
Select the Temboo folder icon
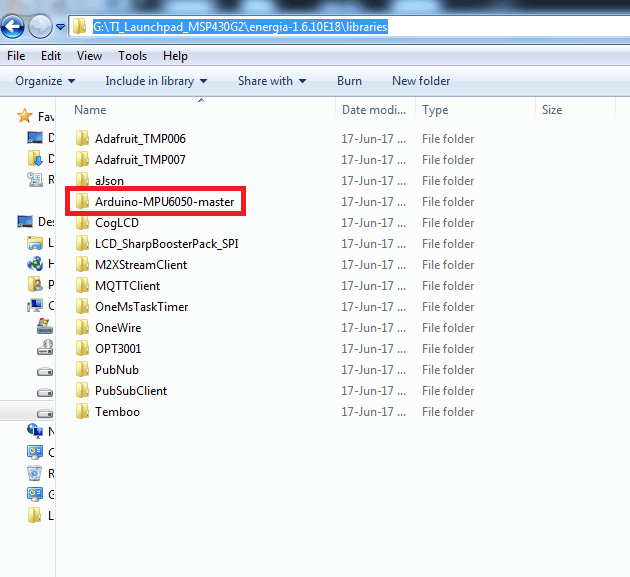pos(82,411)
